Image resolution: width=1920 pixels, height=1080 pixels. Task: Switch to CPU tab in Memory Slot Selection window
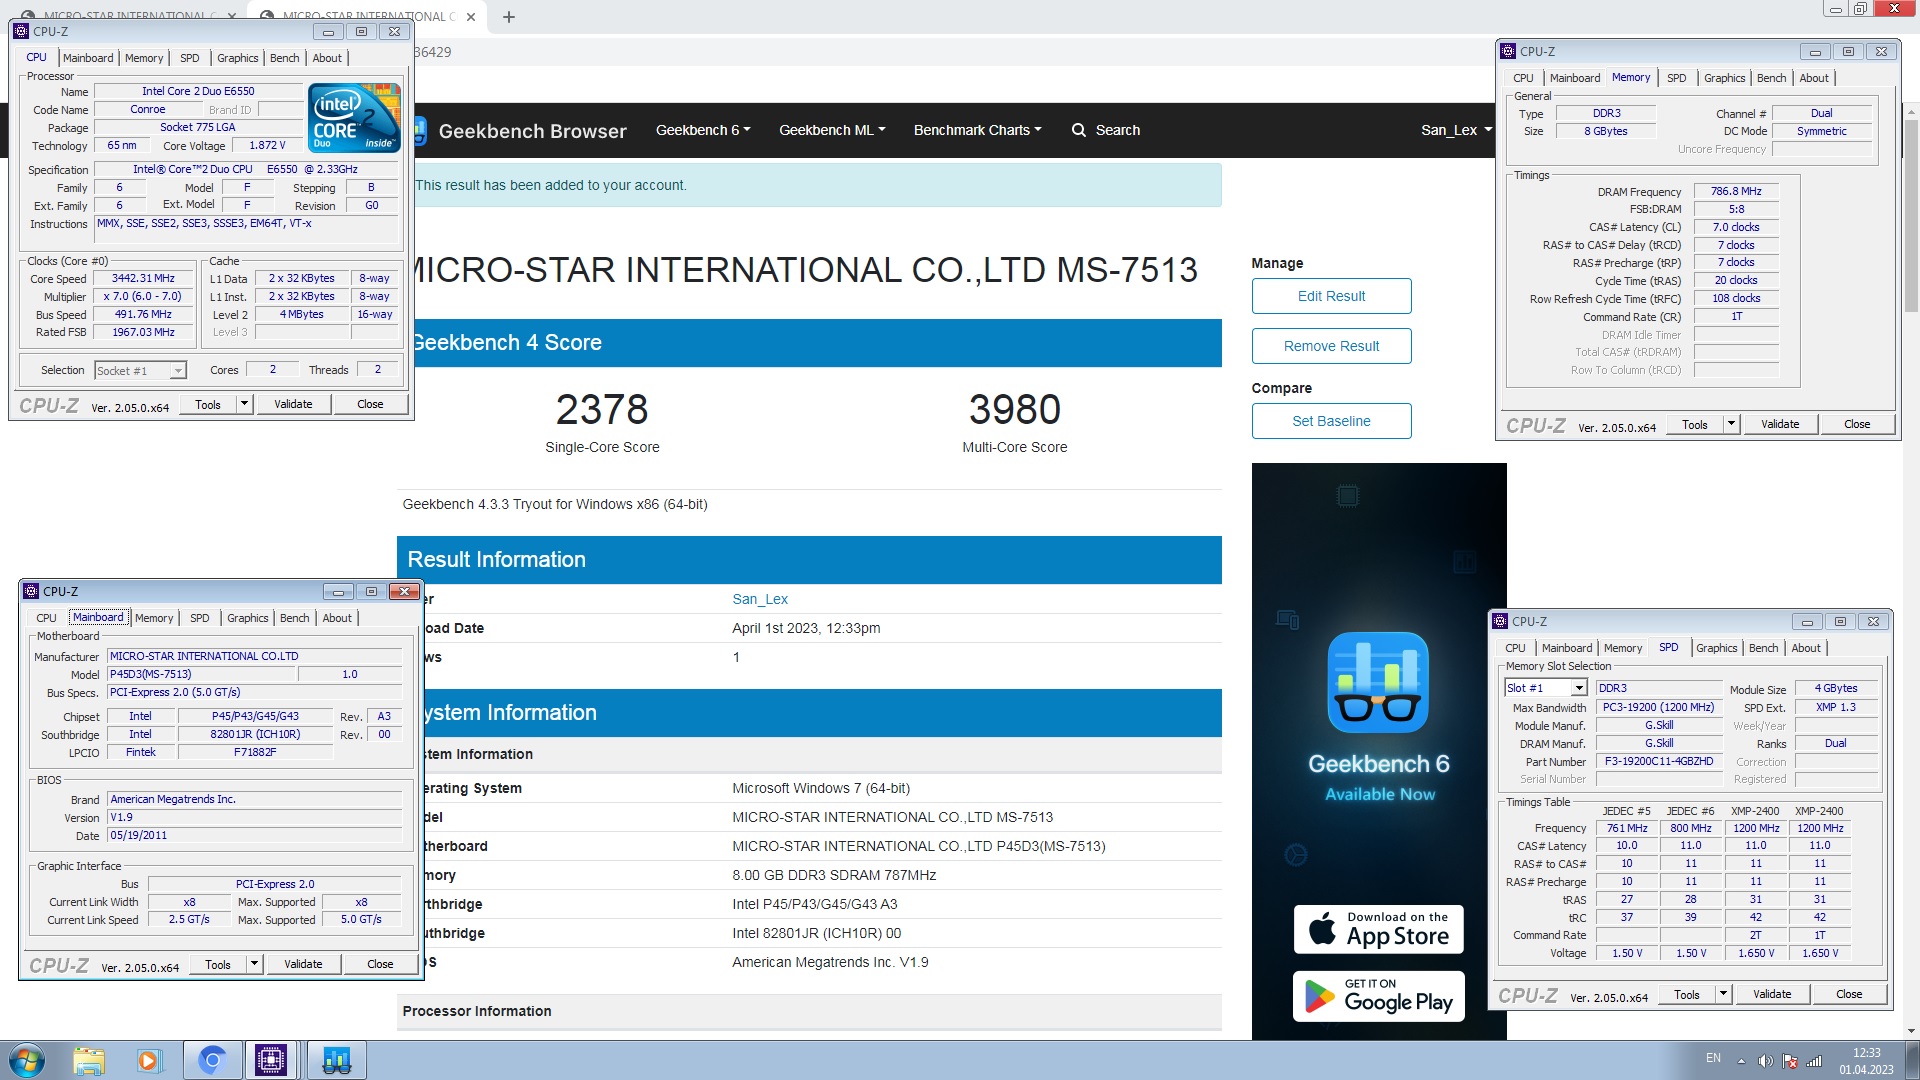(x=1515, y=648)
